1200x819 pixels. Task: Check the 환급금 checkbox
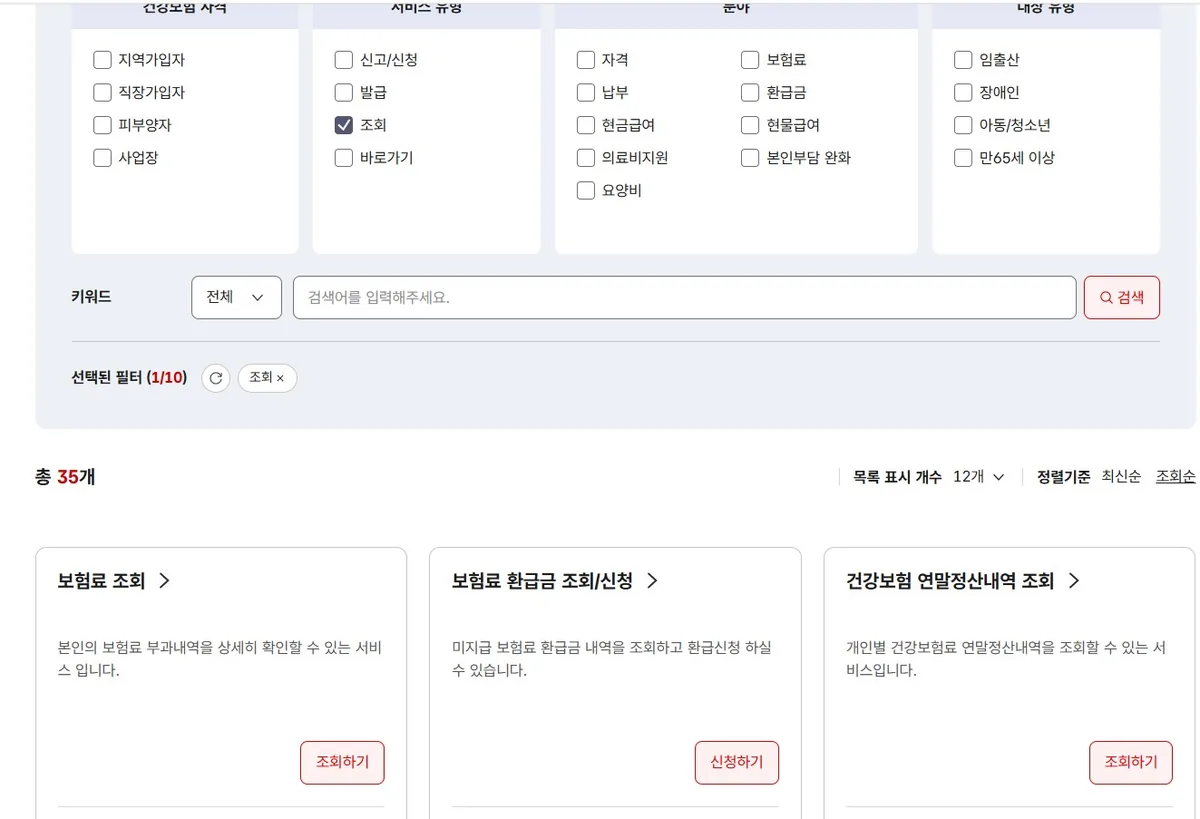750,93
